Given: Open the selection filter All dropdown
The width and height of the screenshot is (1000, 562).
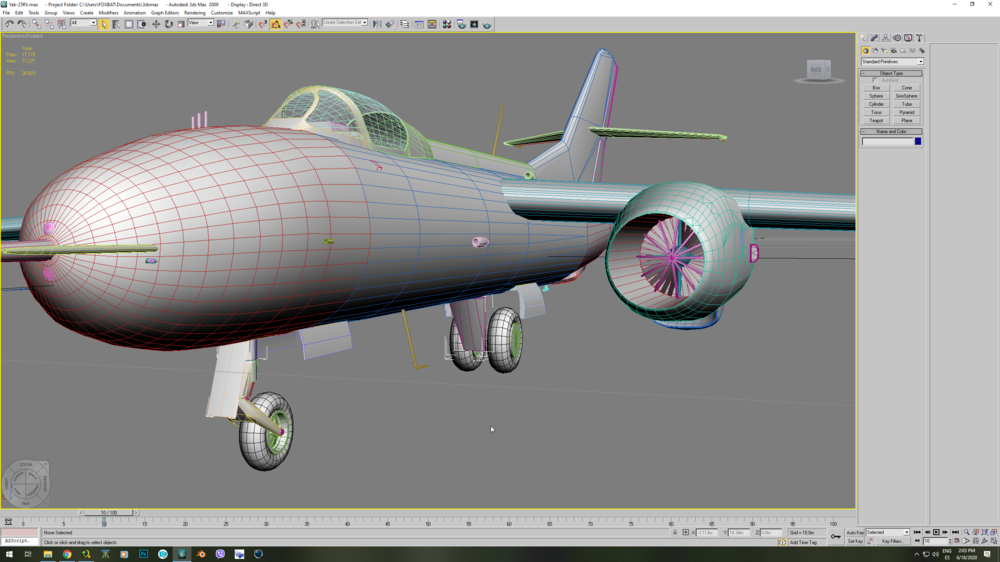Looking at the screenshot, I should coord(83,23).
